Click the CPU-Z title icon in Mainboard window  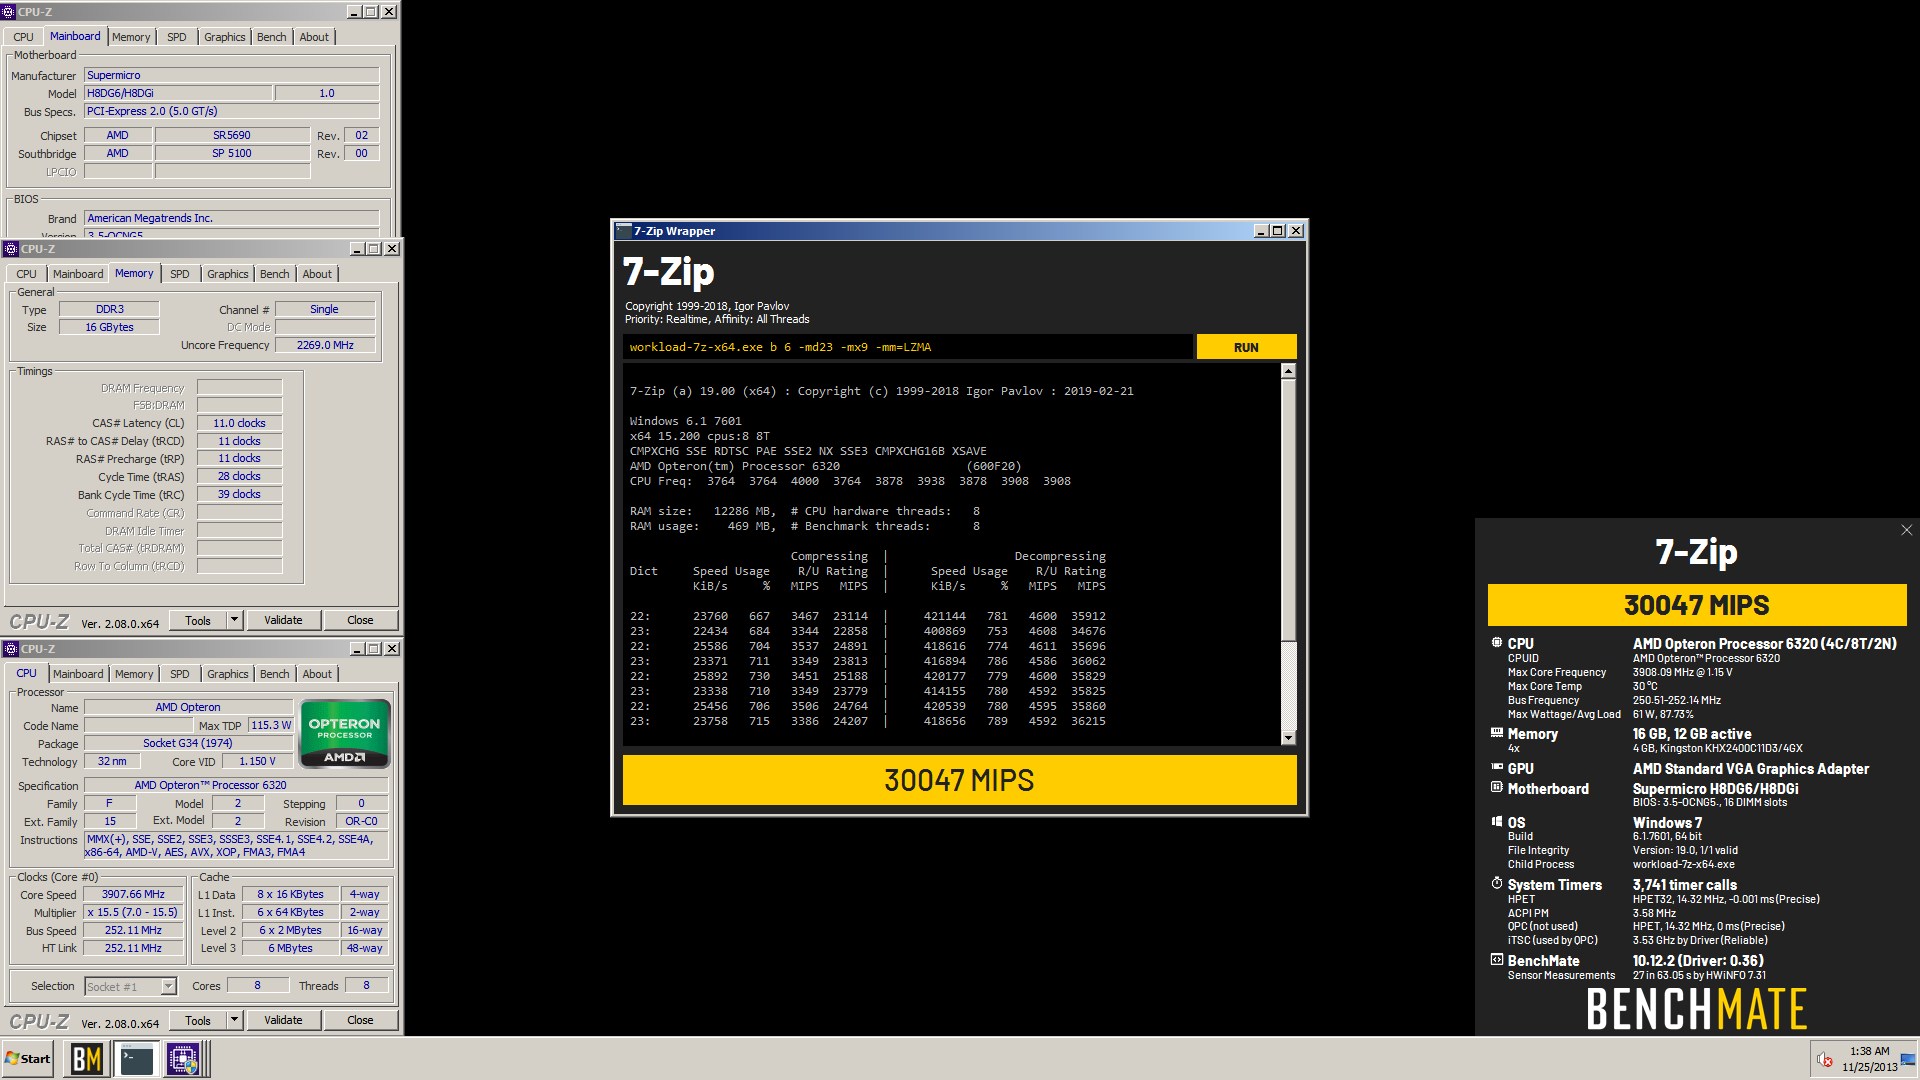click(10, 12)
